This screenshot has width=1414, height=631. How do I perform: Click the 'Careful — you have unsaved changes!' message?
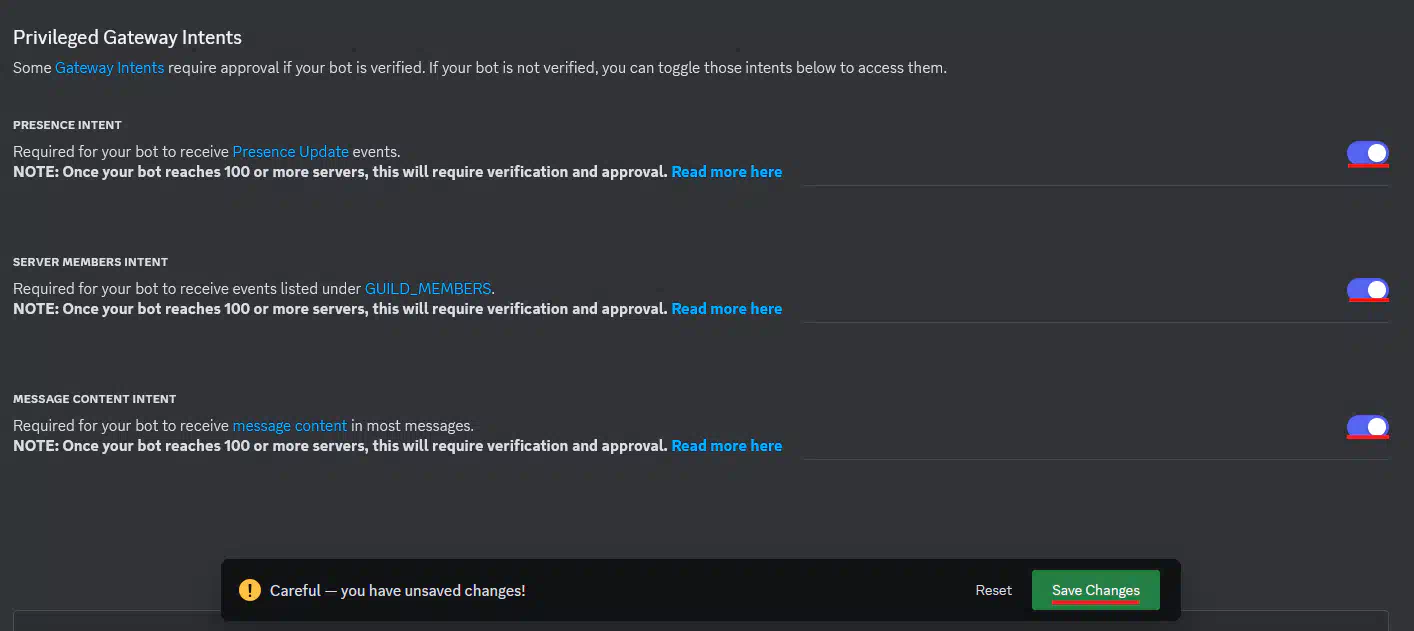pyautogui.click(x=397, y=591)
